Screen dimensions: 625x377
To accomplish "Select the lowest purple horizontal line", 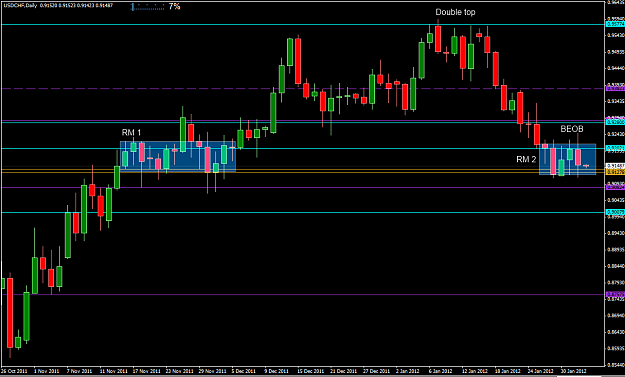I will [303, 295].
